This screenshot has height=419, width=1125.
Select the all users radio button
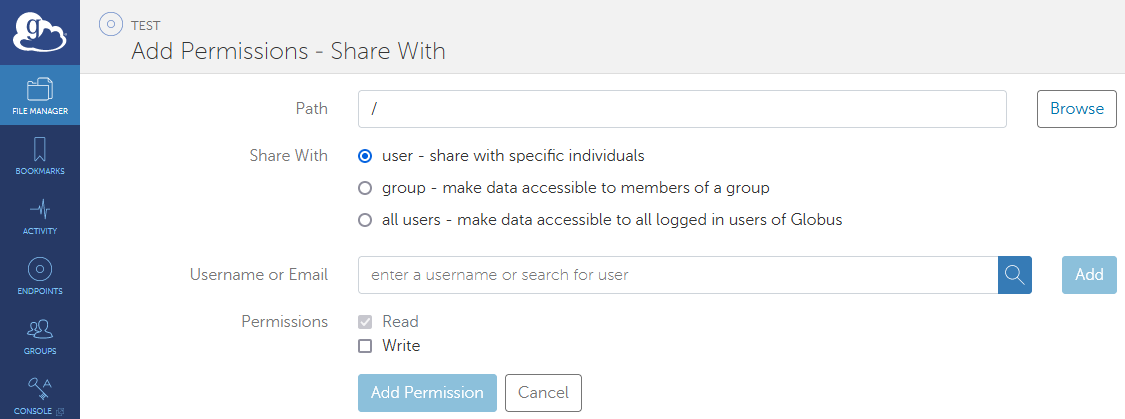365,220
